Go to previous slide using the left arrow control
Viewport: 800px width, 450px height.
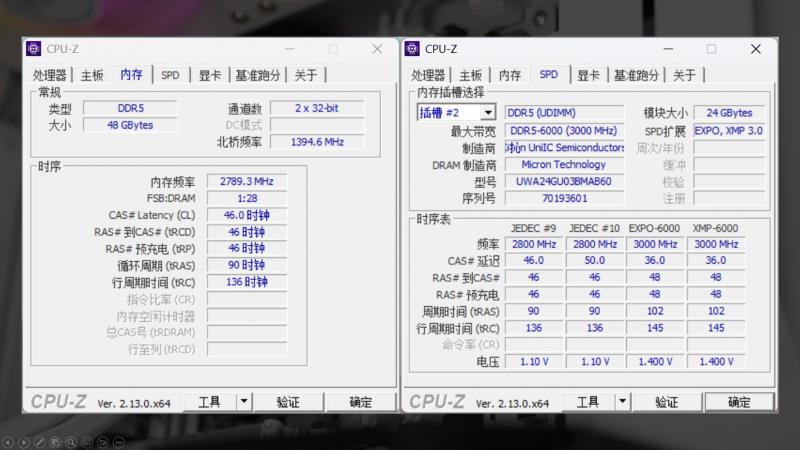(x=8, y=442)
